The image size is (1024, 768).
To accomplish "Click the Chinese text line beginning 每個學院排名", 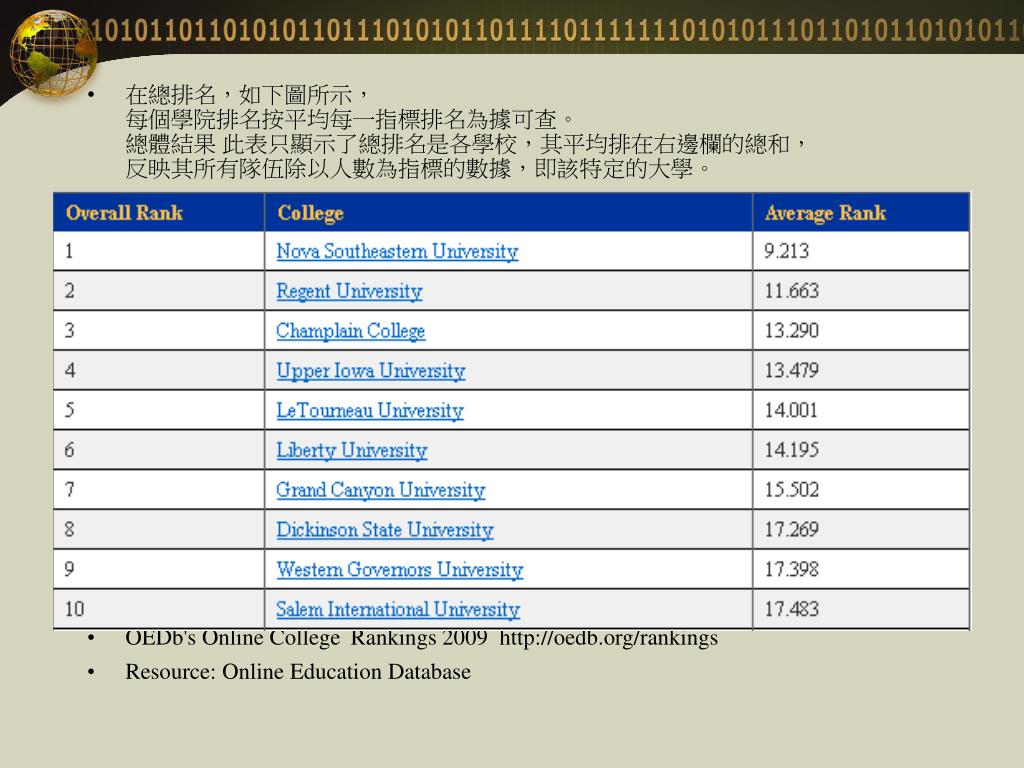I will [351, 120].
